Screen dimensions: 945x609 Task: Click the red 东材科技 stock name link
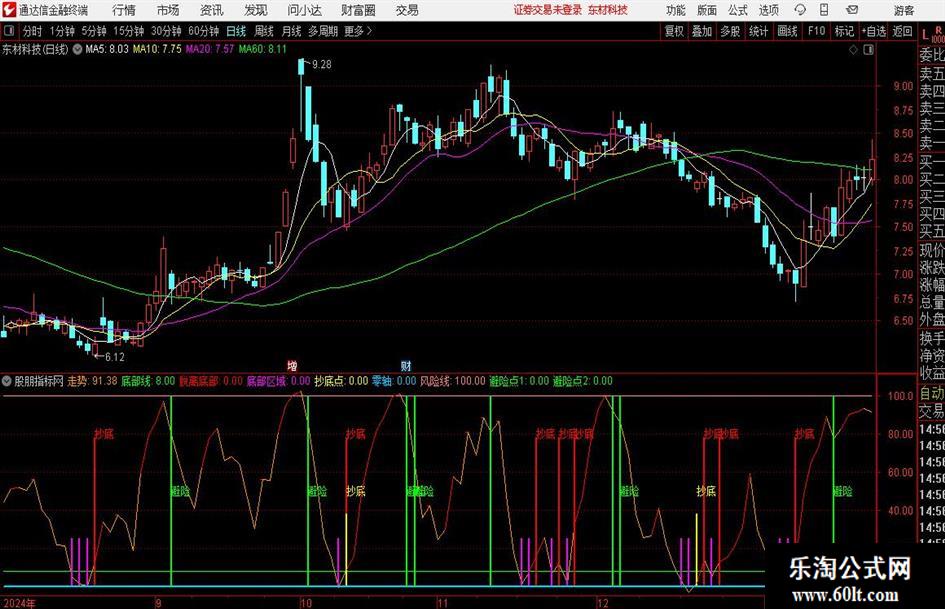[x=608, y=10]
